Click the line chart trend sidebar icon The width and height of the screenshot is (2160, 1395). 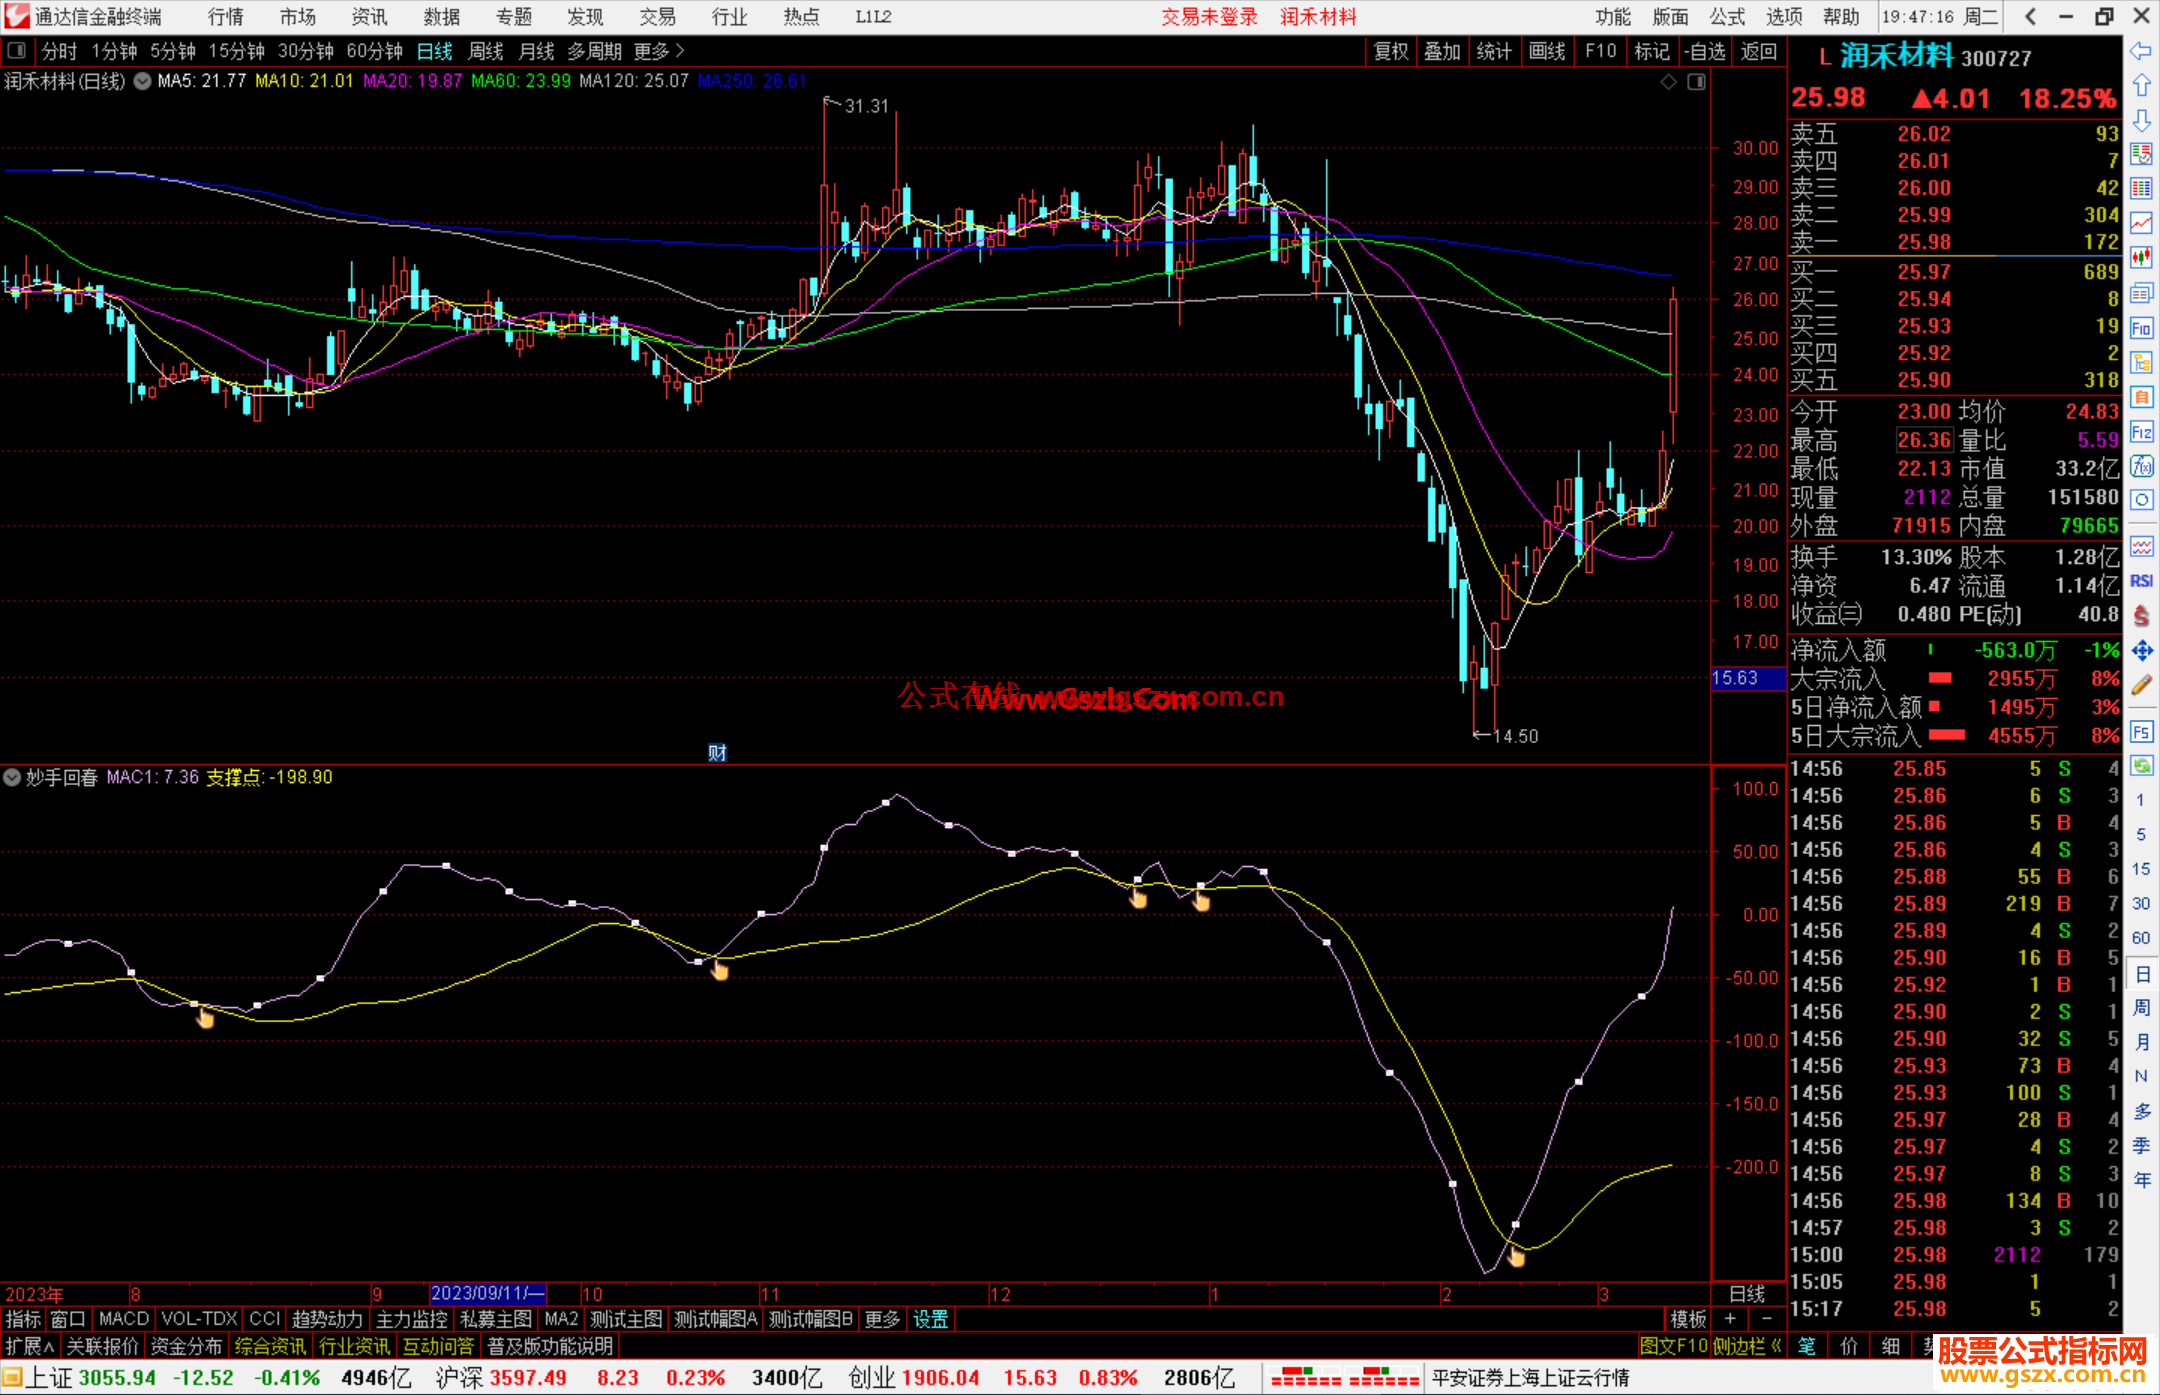(2141, 222)
